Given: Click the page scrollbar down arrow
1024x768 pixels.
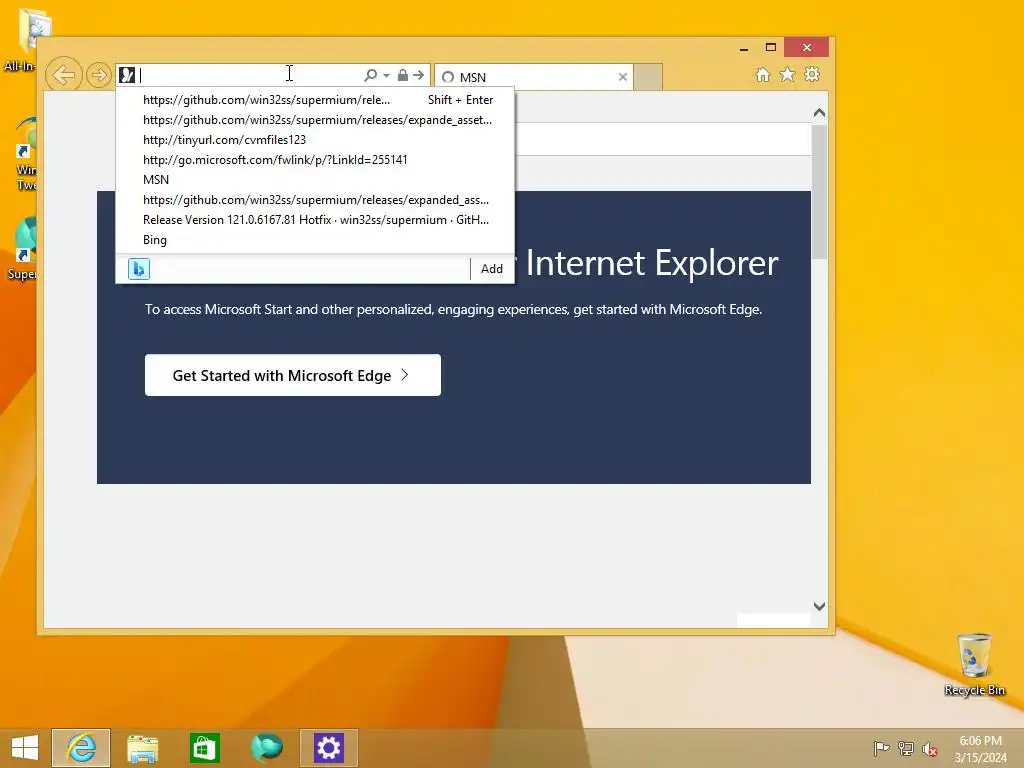Looking at the screenshot, I should click(819, 607).
